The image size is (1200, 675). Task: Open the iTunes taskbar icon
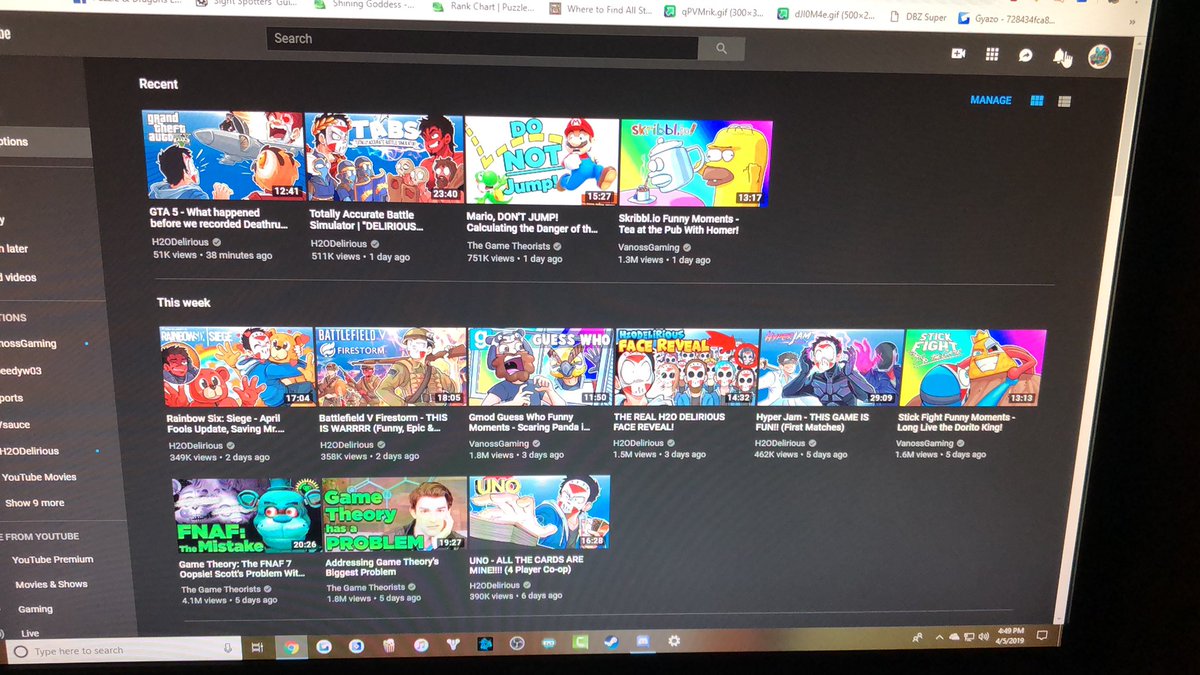pos(421,646)
